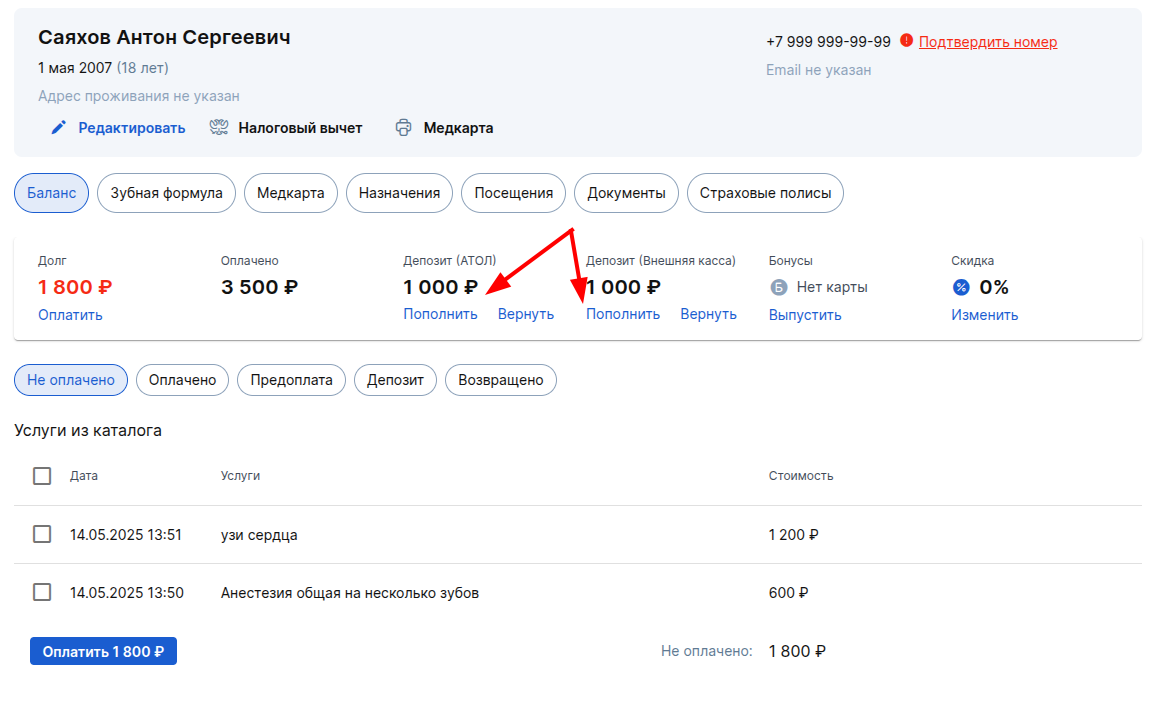Open the Посещения tab
The image size is (1156, 715).
[x=513, y=193]
